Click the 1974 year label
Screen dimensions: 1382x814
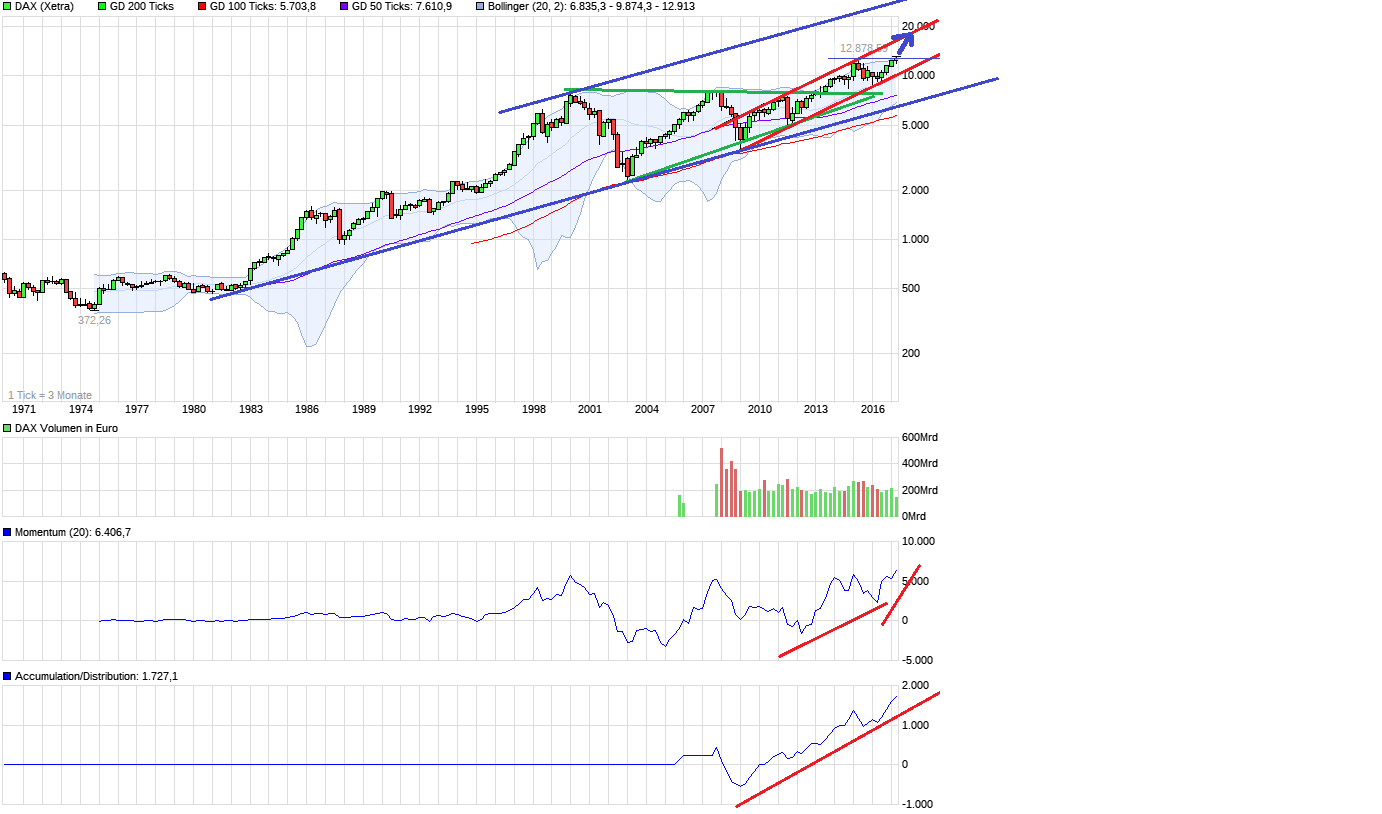point(80,409)
